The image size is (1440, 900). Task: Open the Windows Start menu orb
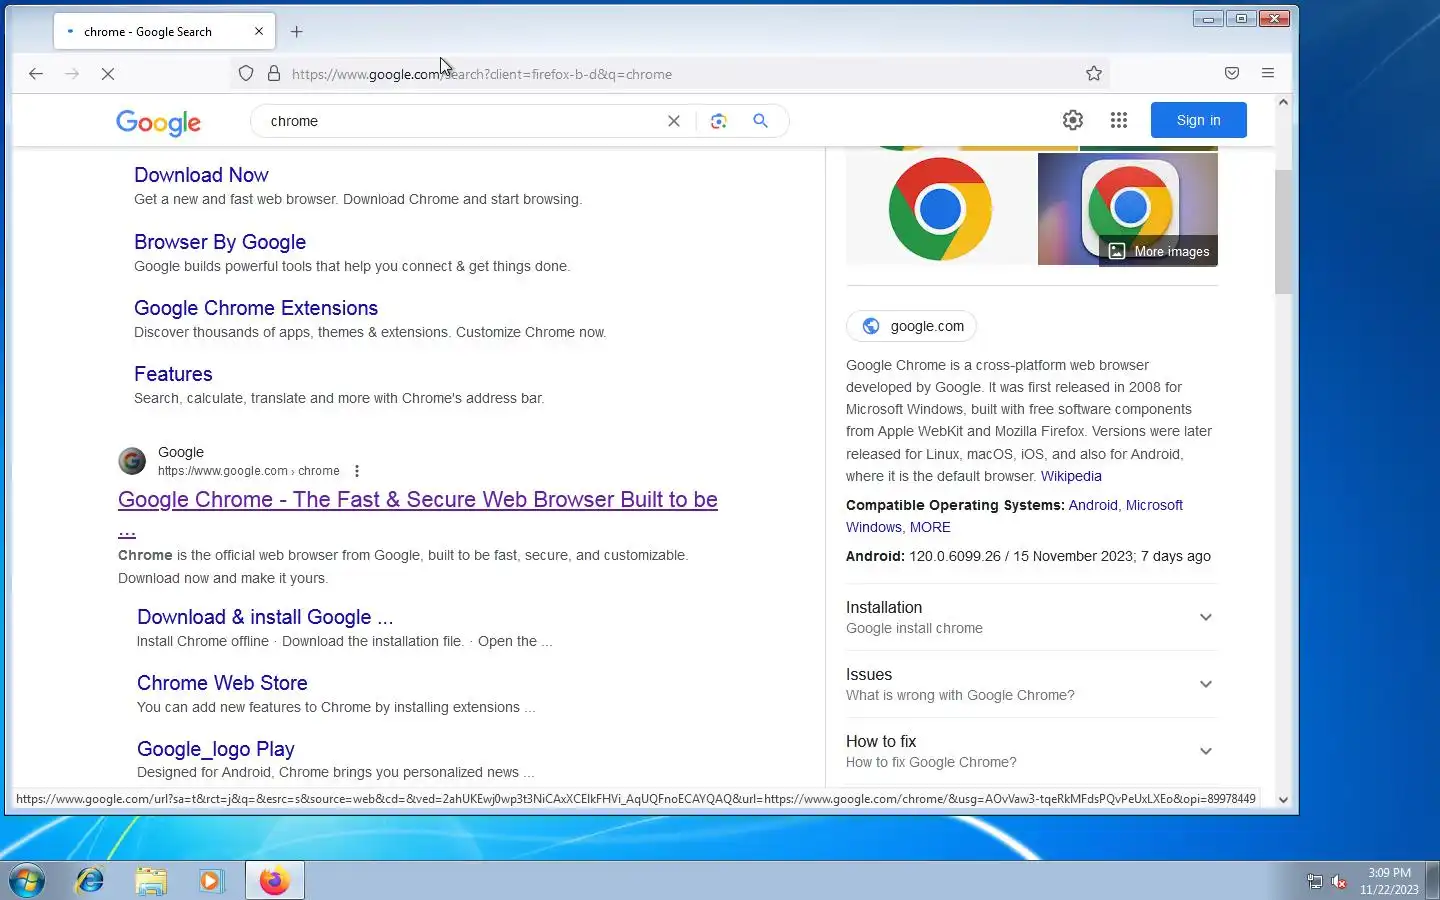[27, 880]
